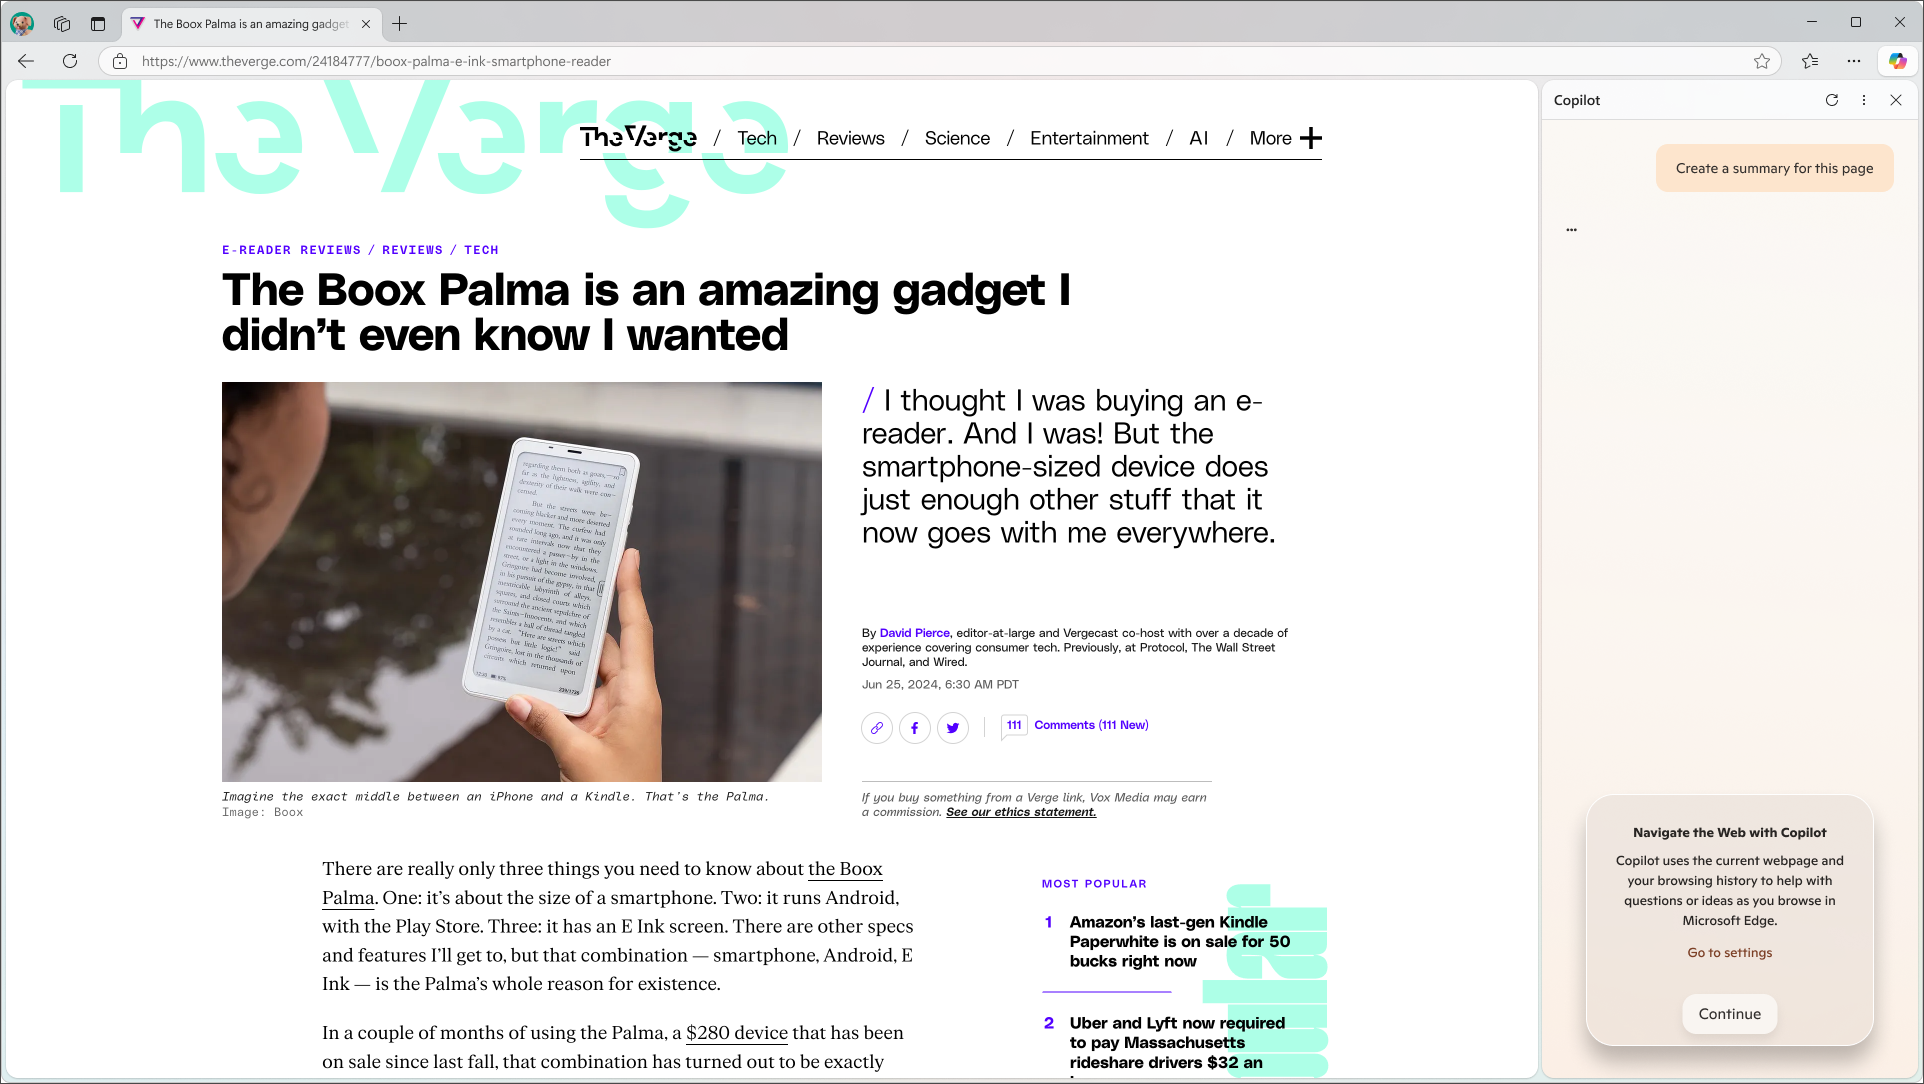
Task: Click See our ethics statement link
Action: (x=1021, y=810)
